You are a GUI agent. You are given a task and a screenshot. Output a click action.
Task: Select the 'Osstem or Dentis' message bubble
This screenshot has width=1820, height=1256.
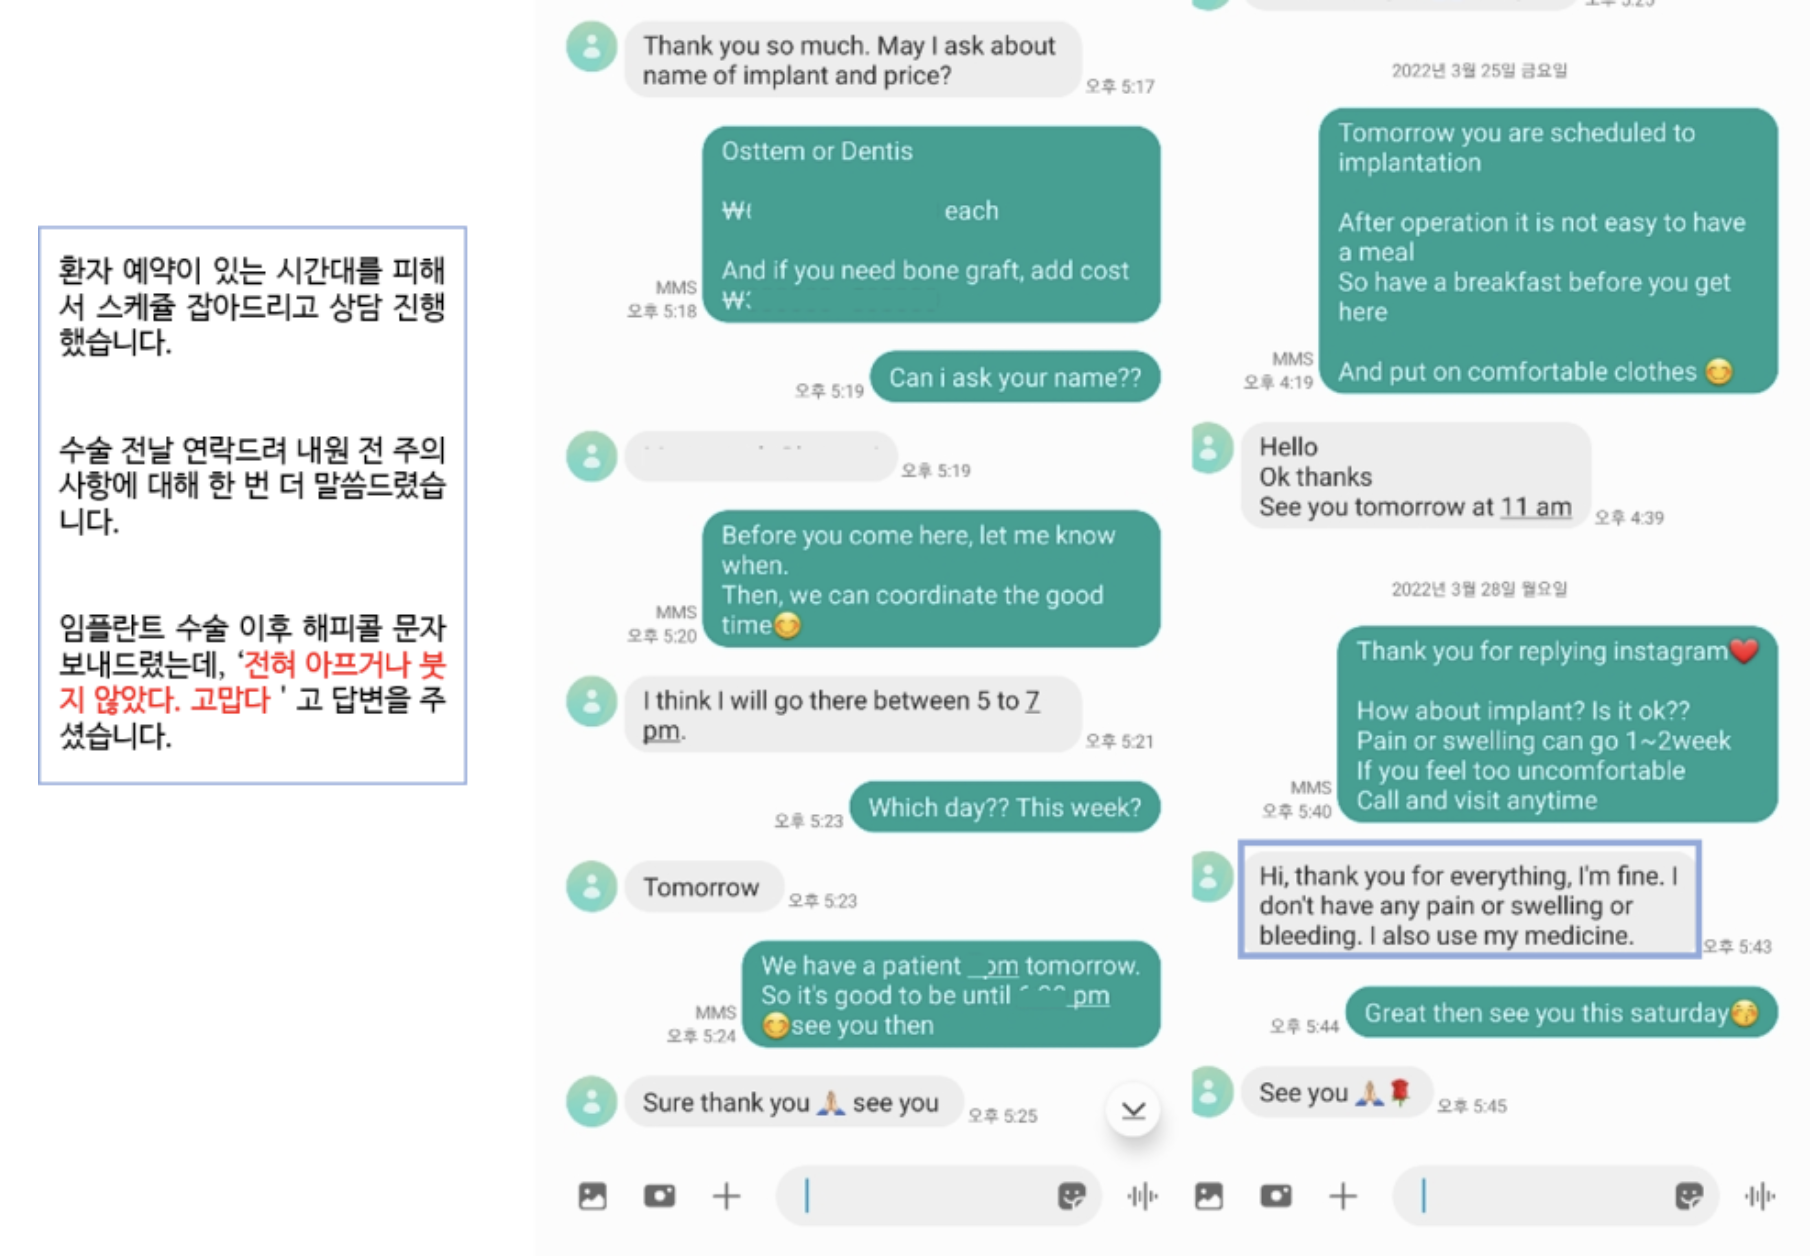931,224
